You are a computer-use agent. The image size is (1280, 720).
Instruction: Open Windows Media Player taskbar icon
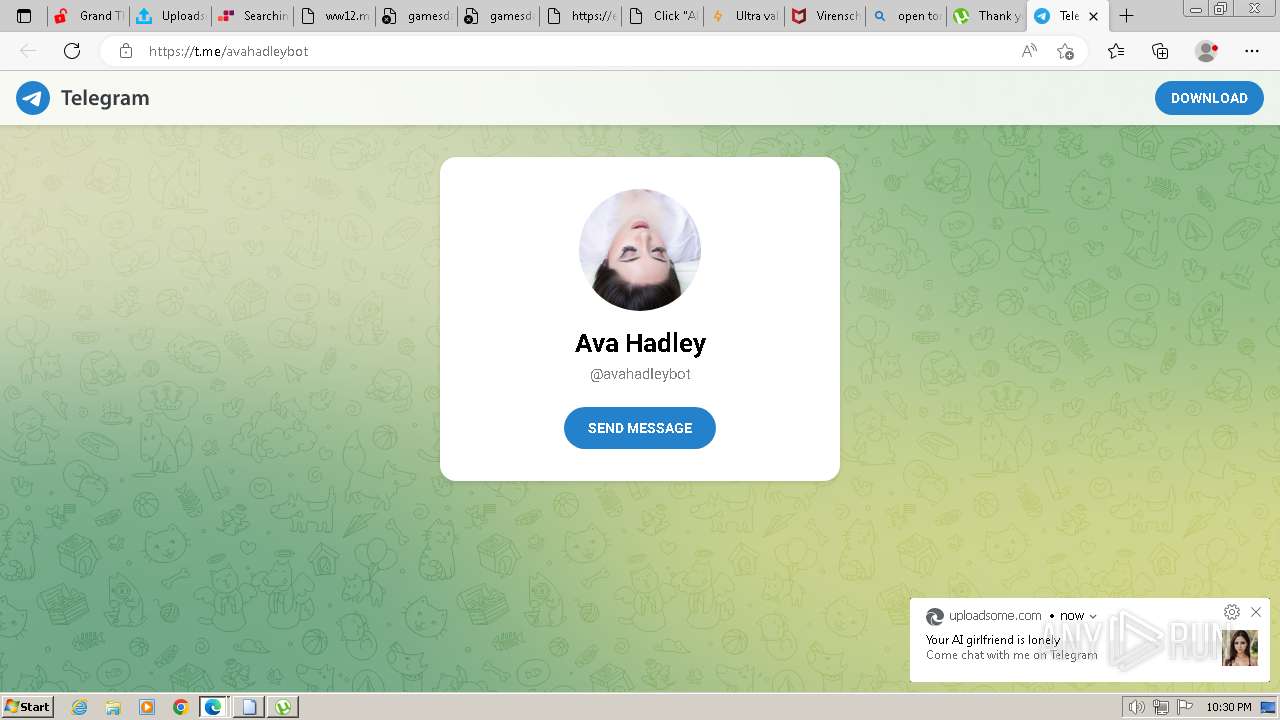(147, 707)
